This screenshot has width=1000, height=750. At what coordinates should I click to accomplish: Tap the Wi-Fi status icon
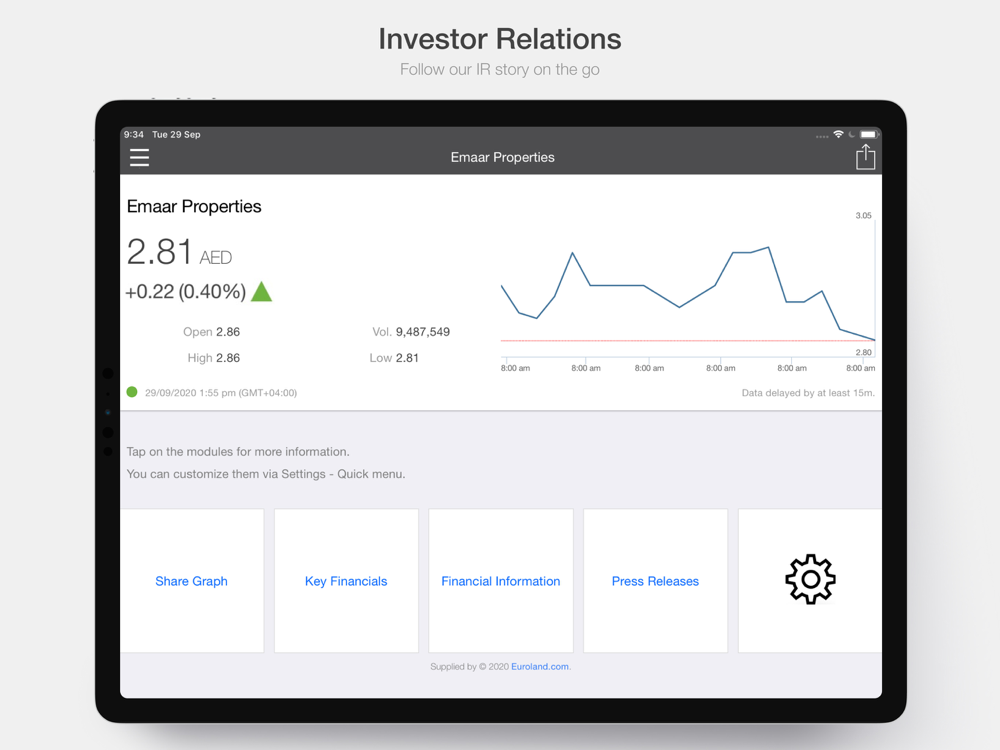click(x=838, y=134)
